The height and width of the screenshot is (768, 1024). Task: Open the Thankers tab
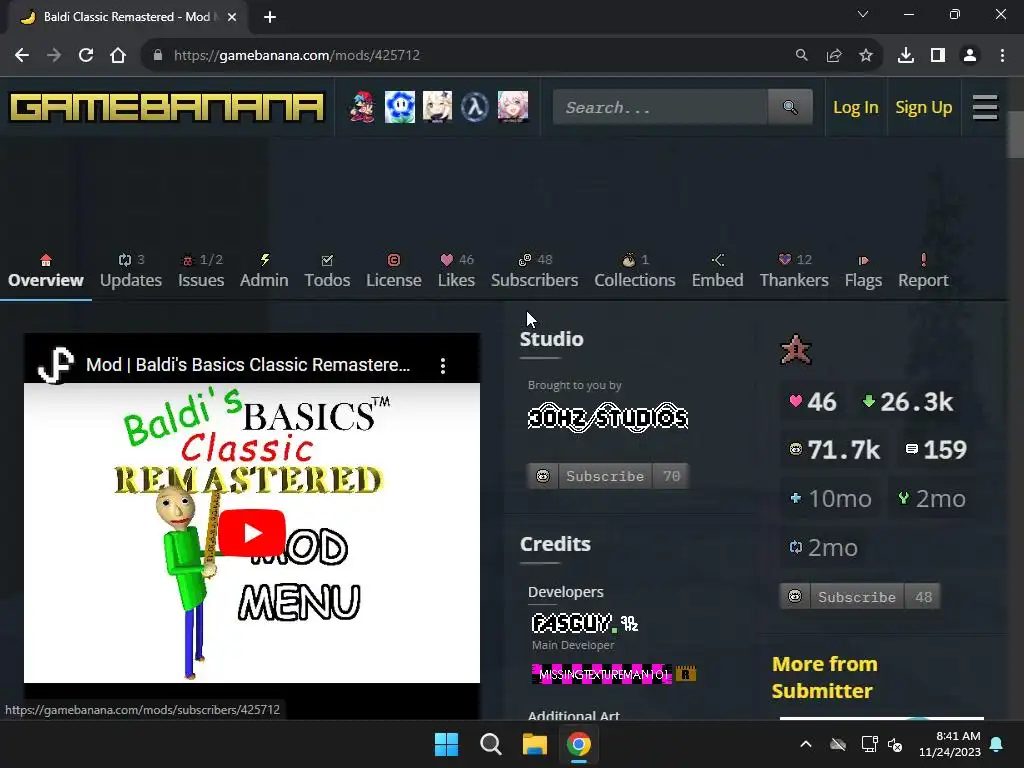click(794, 271)
